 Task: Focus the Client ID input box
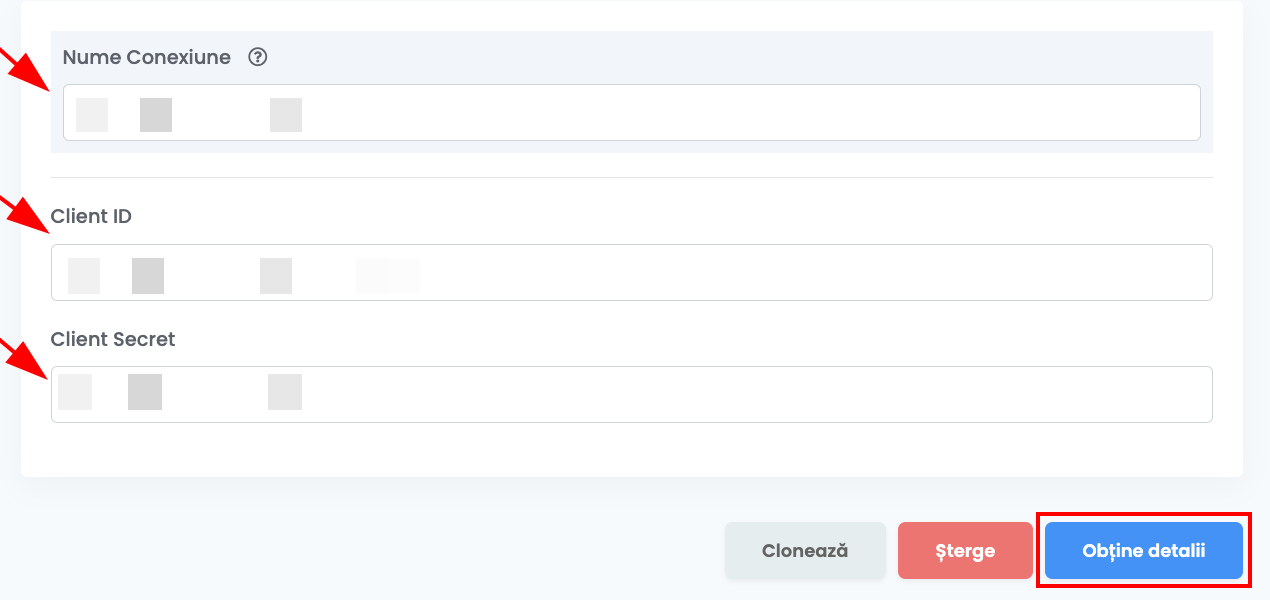click(x=631, y=272)
